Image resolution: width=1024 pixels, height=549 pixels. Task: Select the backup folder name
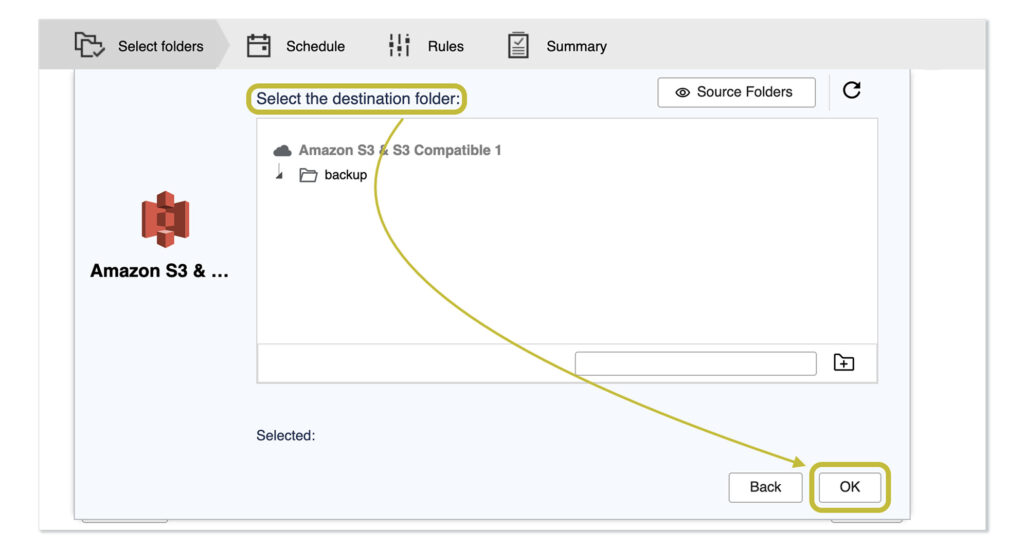coord(346,175)
